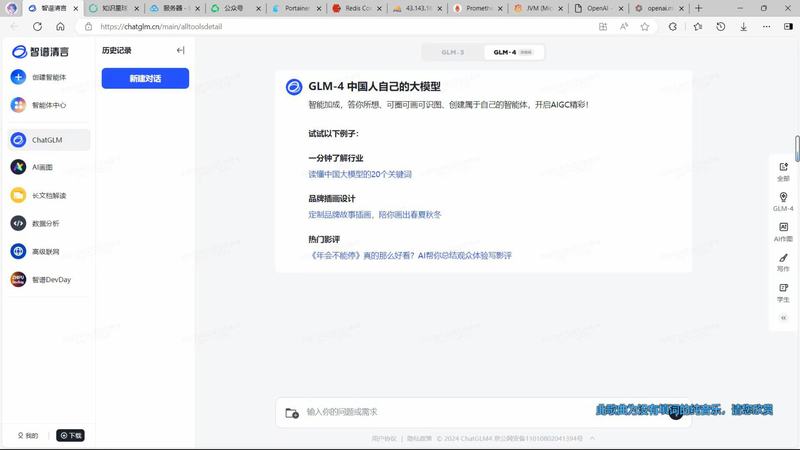Image resolution: width=800 pixels, height=450 pixels.
Task: Open the 数据分析 tool
Action: [35, 223]
